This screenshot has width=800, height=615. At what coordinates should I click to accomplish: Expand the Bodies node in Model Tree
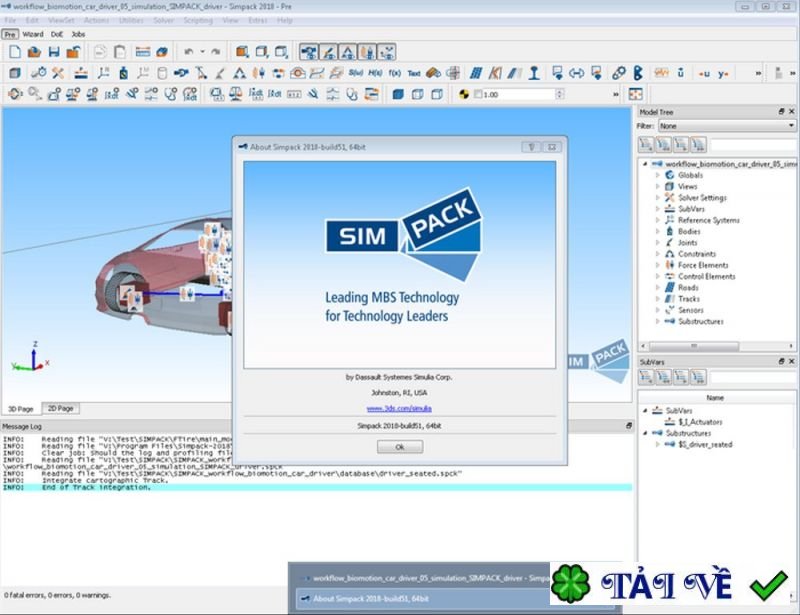(657, 231)
